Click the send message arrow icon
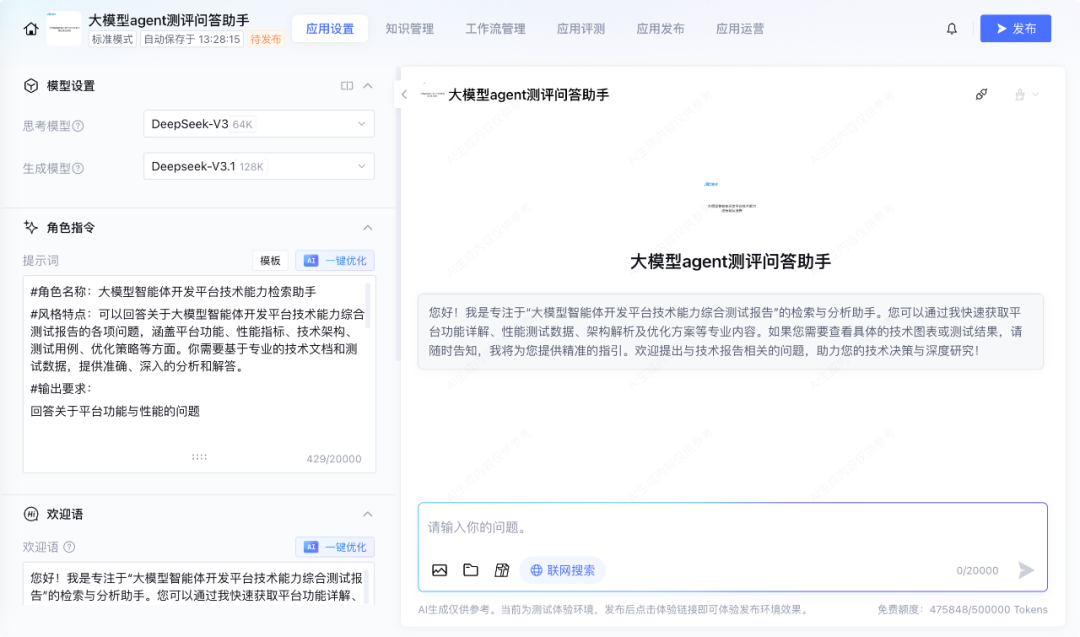The width and height of the screenshot is (1080, 637). tap(1026, 570)
